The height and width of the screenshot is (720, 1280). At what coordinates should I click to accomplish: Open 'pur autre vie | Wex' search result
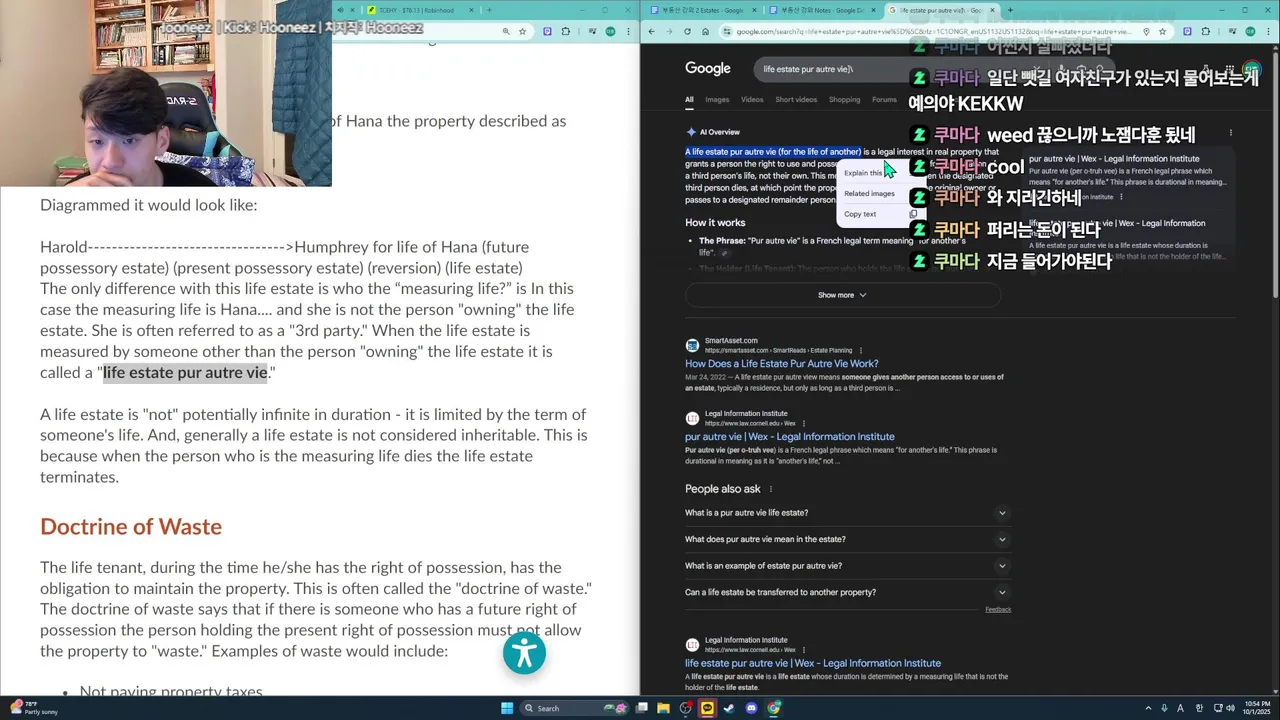click(x=790, y=437)
